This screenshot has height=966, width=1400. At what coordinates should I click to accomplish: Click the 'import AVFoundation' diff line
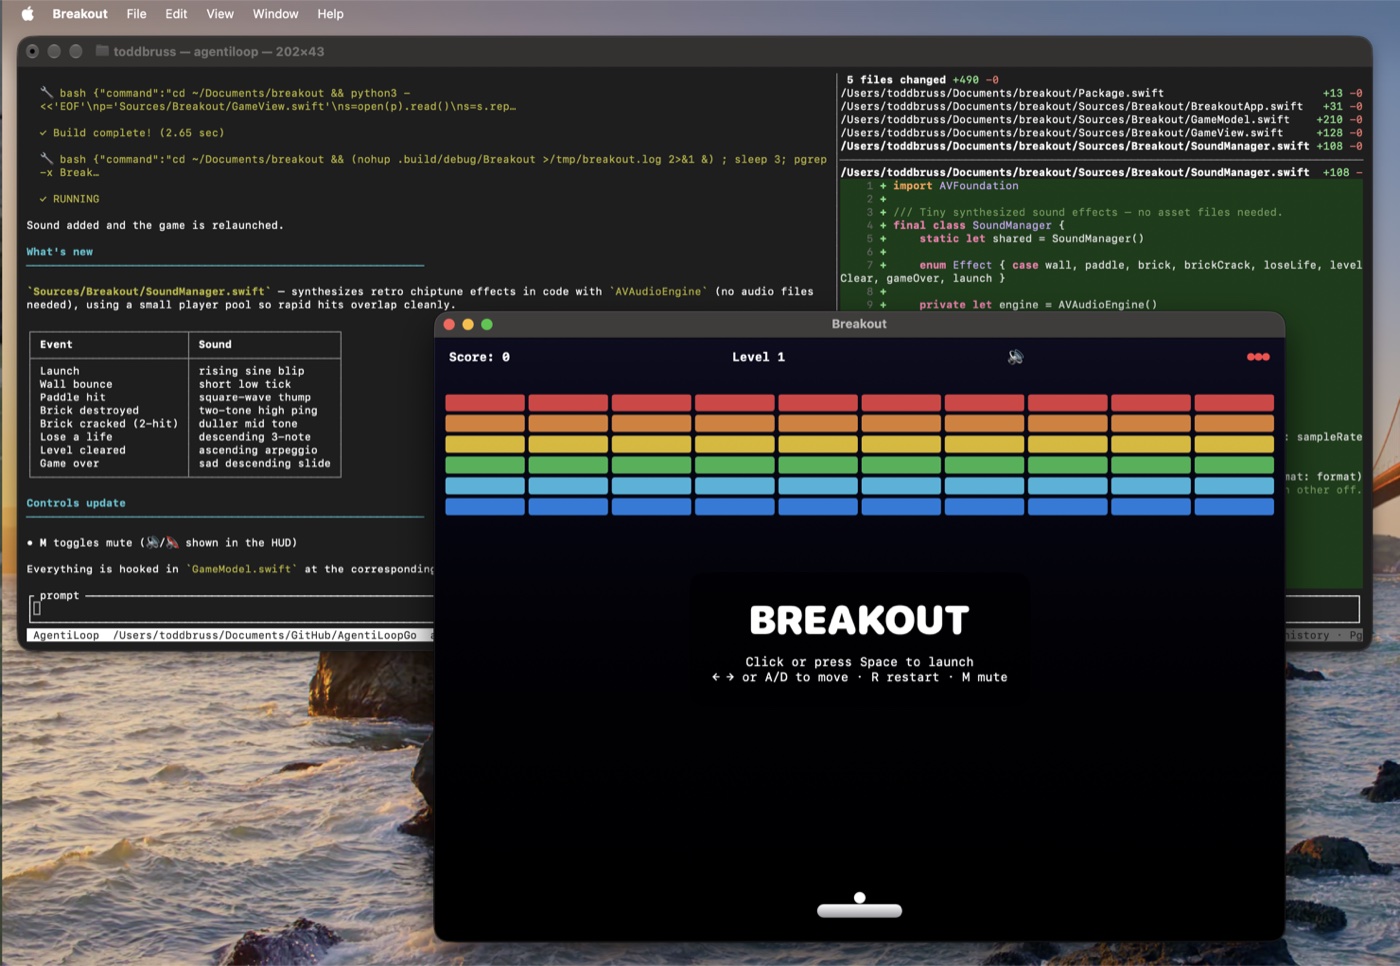coord(955,186)
